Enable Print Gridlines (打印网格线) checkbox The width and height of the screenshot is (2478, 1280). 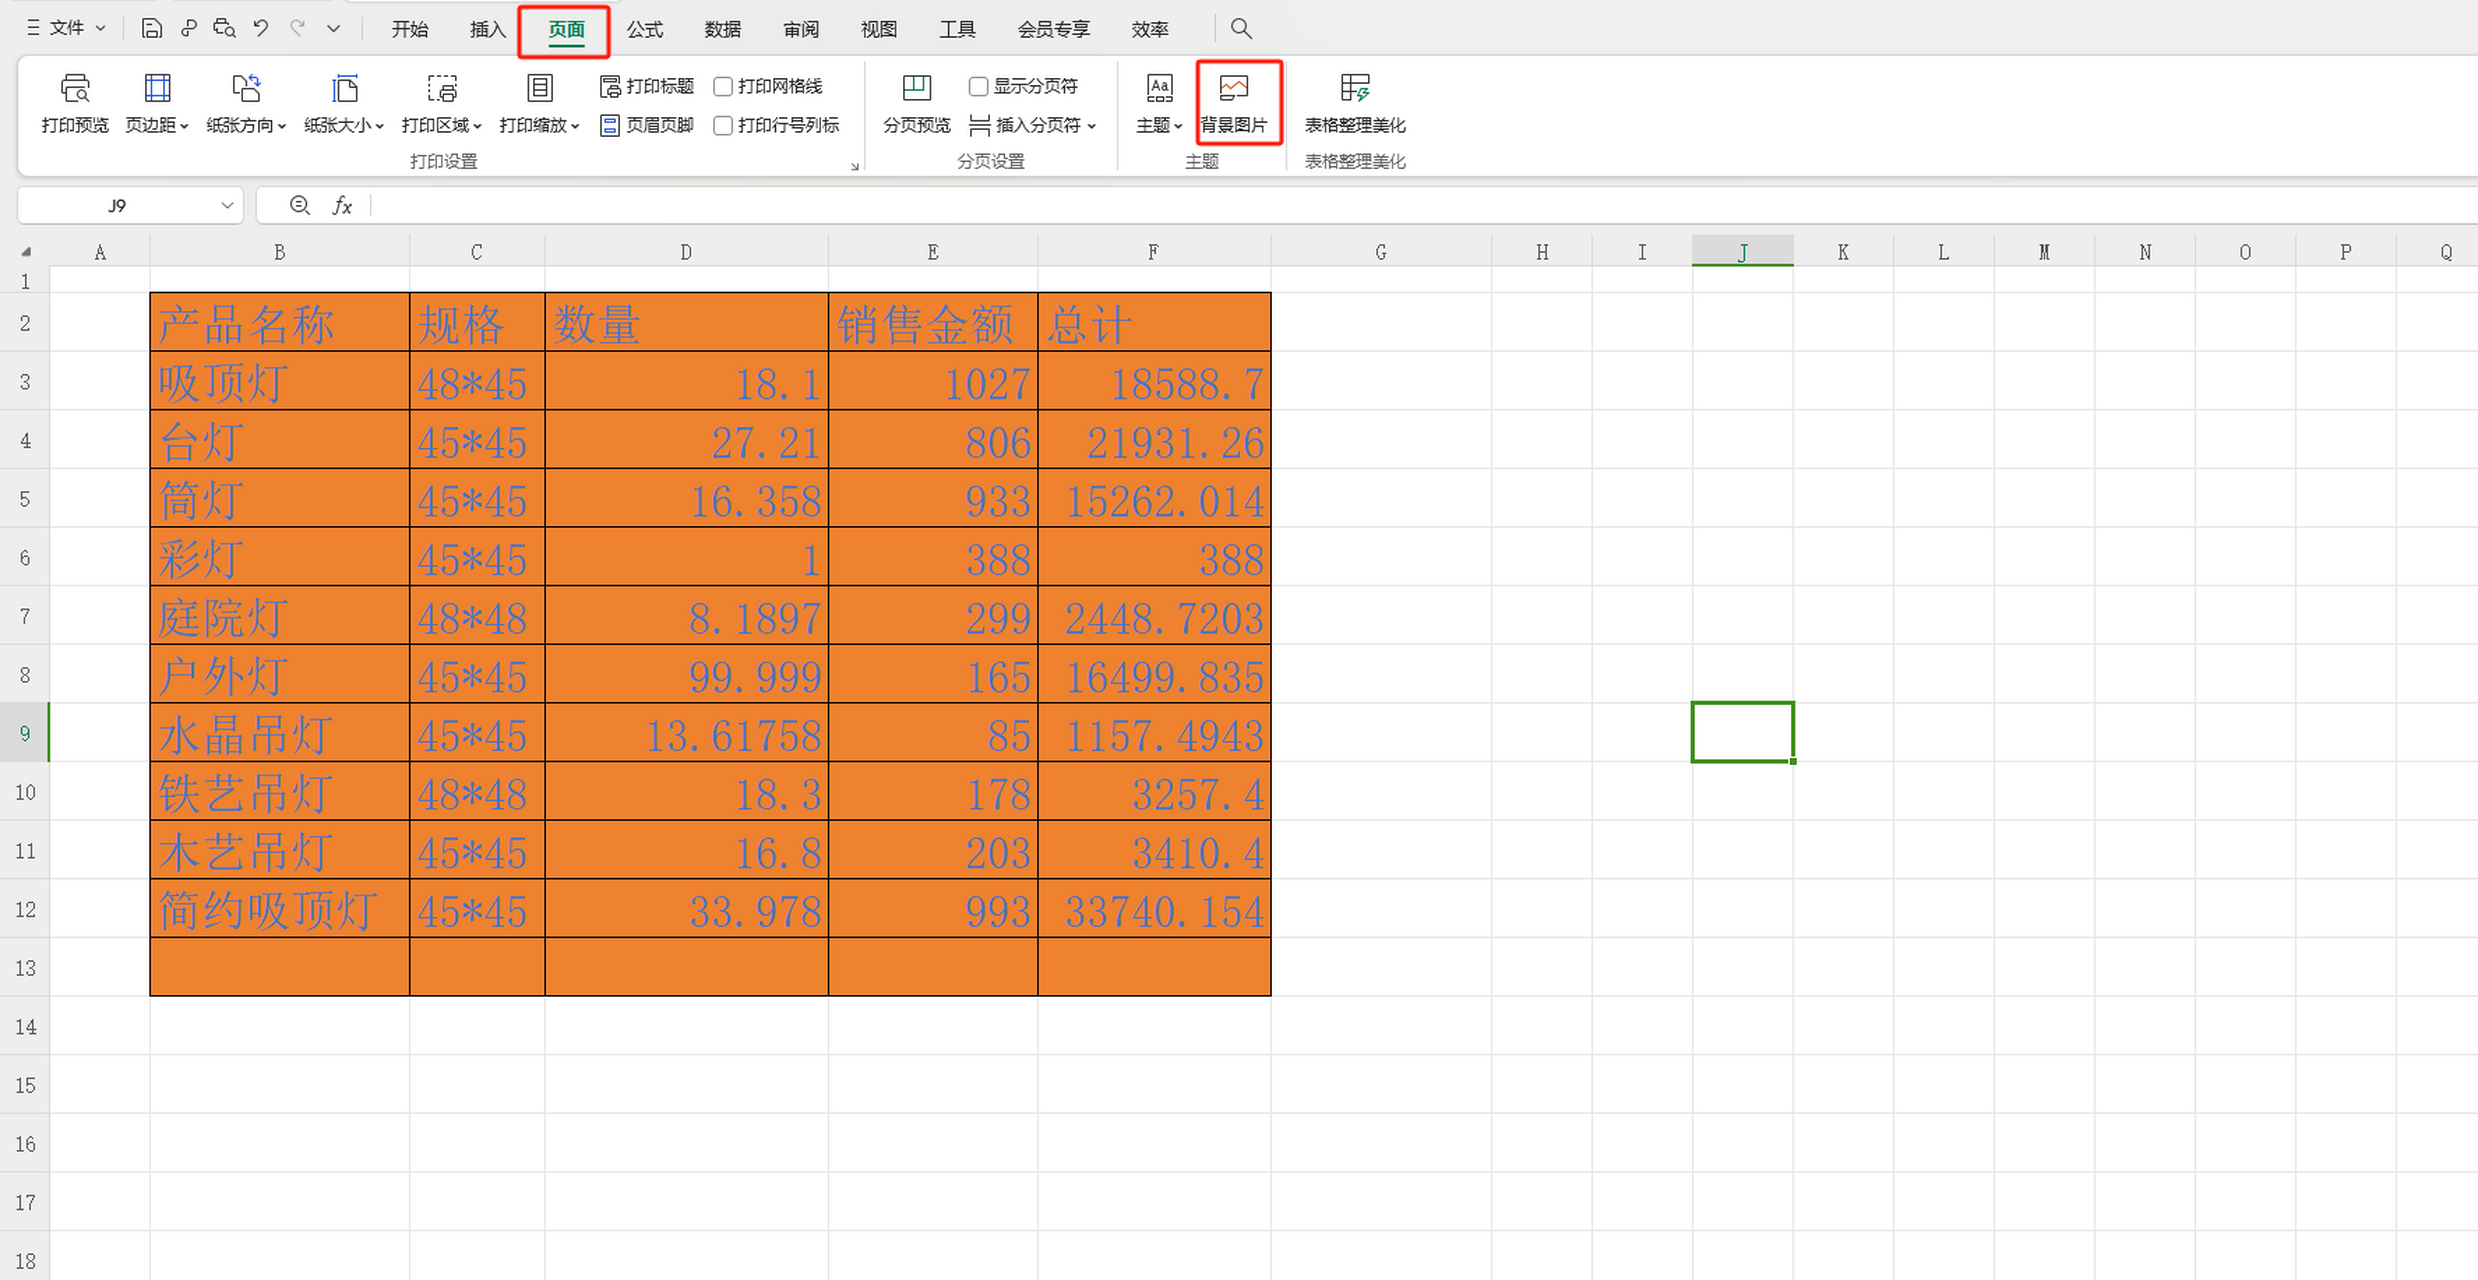[723, 87]
